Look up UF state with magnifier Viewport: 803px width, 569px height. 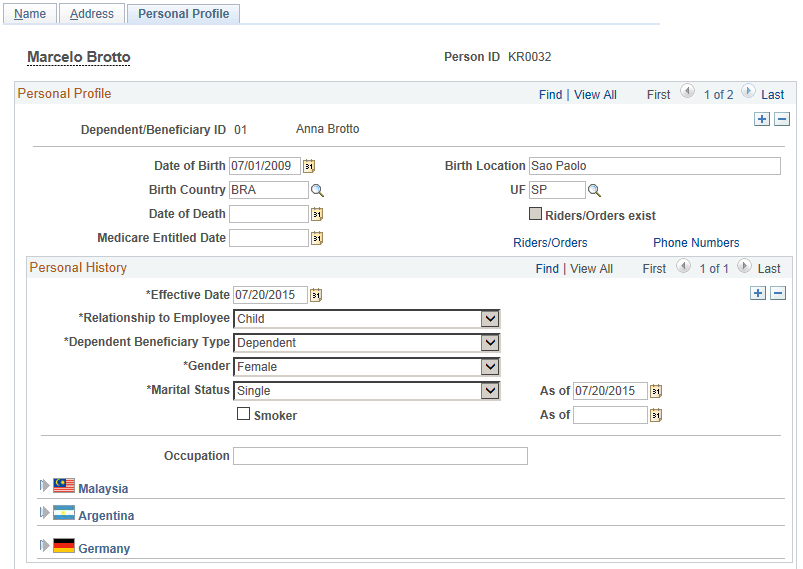(x=594, y=191)
